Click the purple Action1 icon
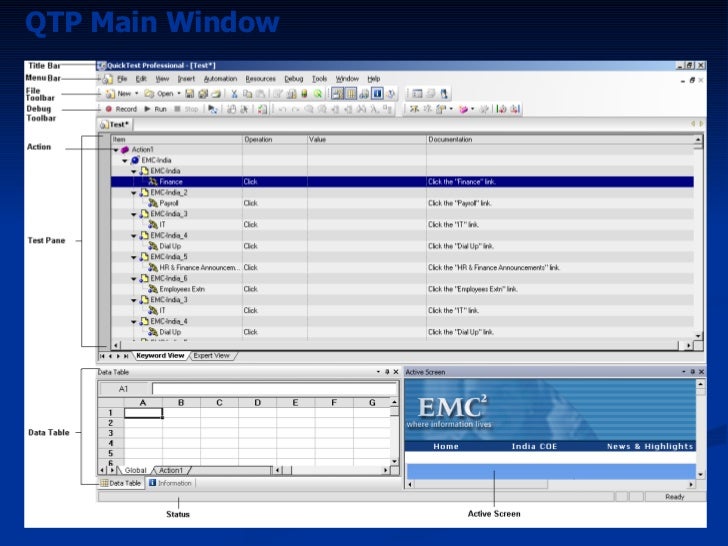728x546 pixels. 124,150
